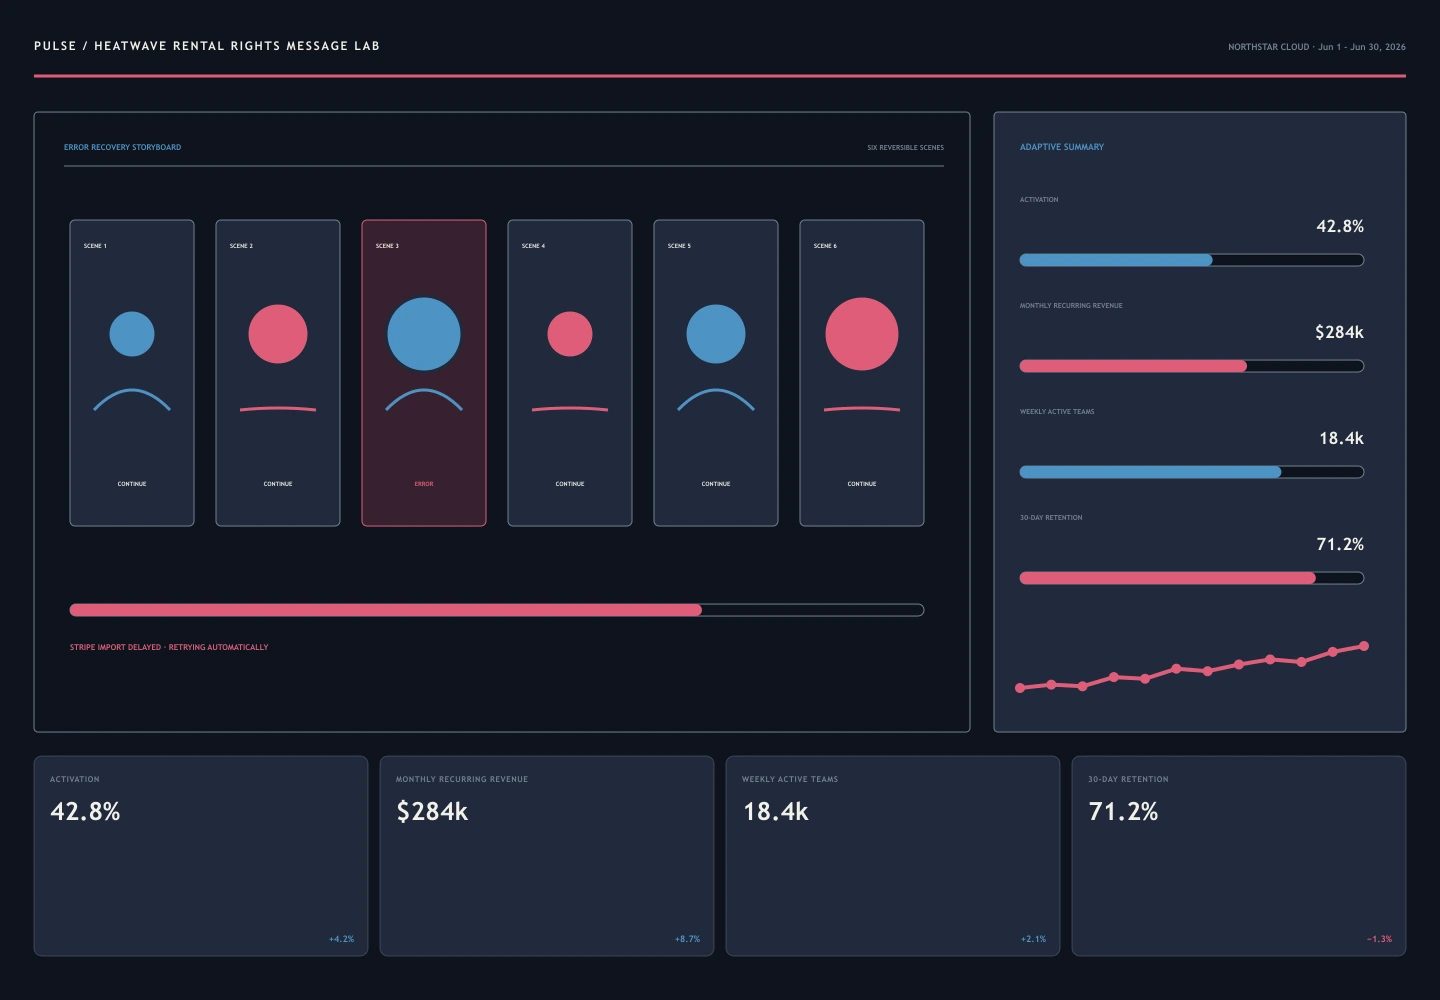Click 'STRIPE IMPORT DELAYED · RETRYING AUTOMATICALLY' message
Screen dimensions: 1440x1000
169,647
